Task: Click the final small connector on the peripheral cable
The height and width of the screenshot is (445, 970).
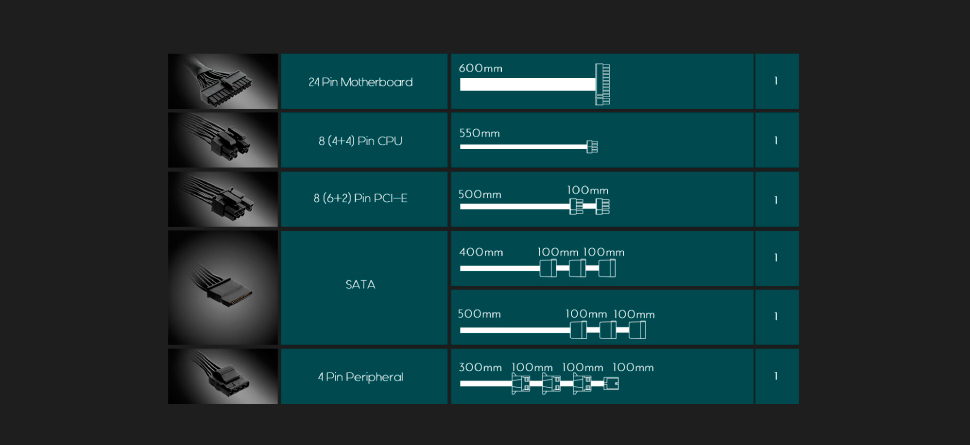Action: pos(611,383)
